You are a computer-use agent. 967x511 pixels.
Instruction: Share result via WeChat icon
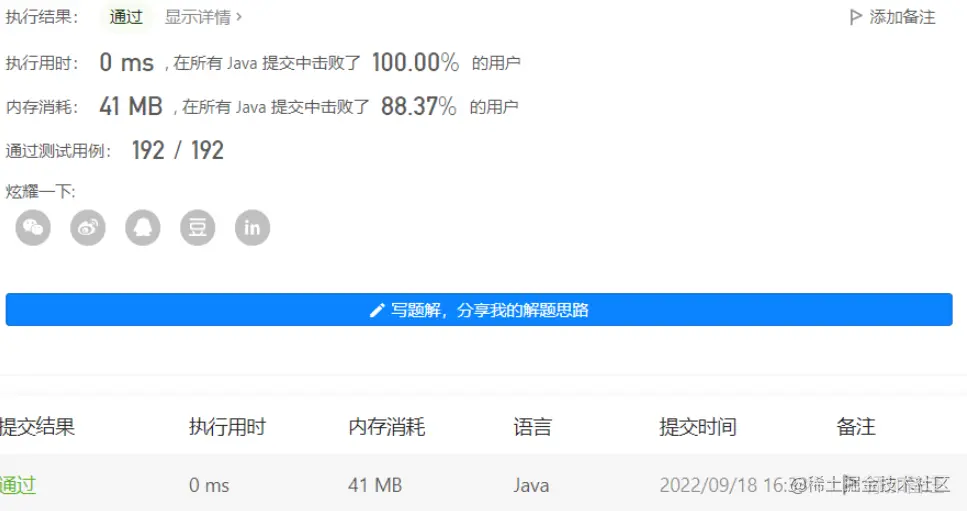[33, 228]
